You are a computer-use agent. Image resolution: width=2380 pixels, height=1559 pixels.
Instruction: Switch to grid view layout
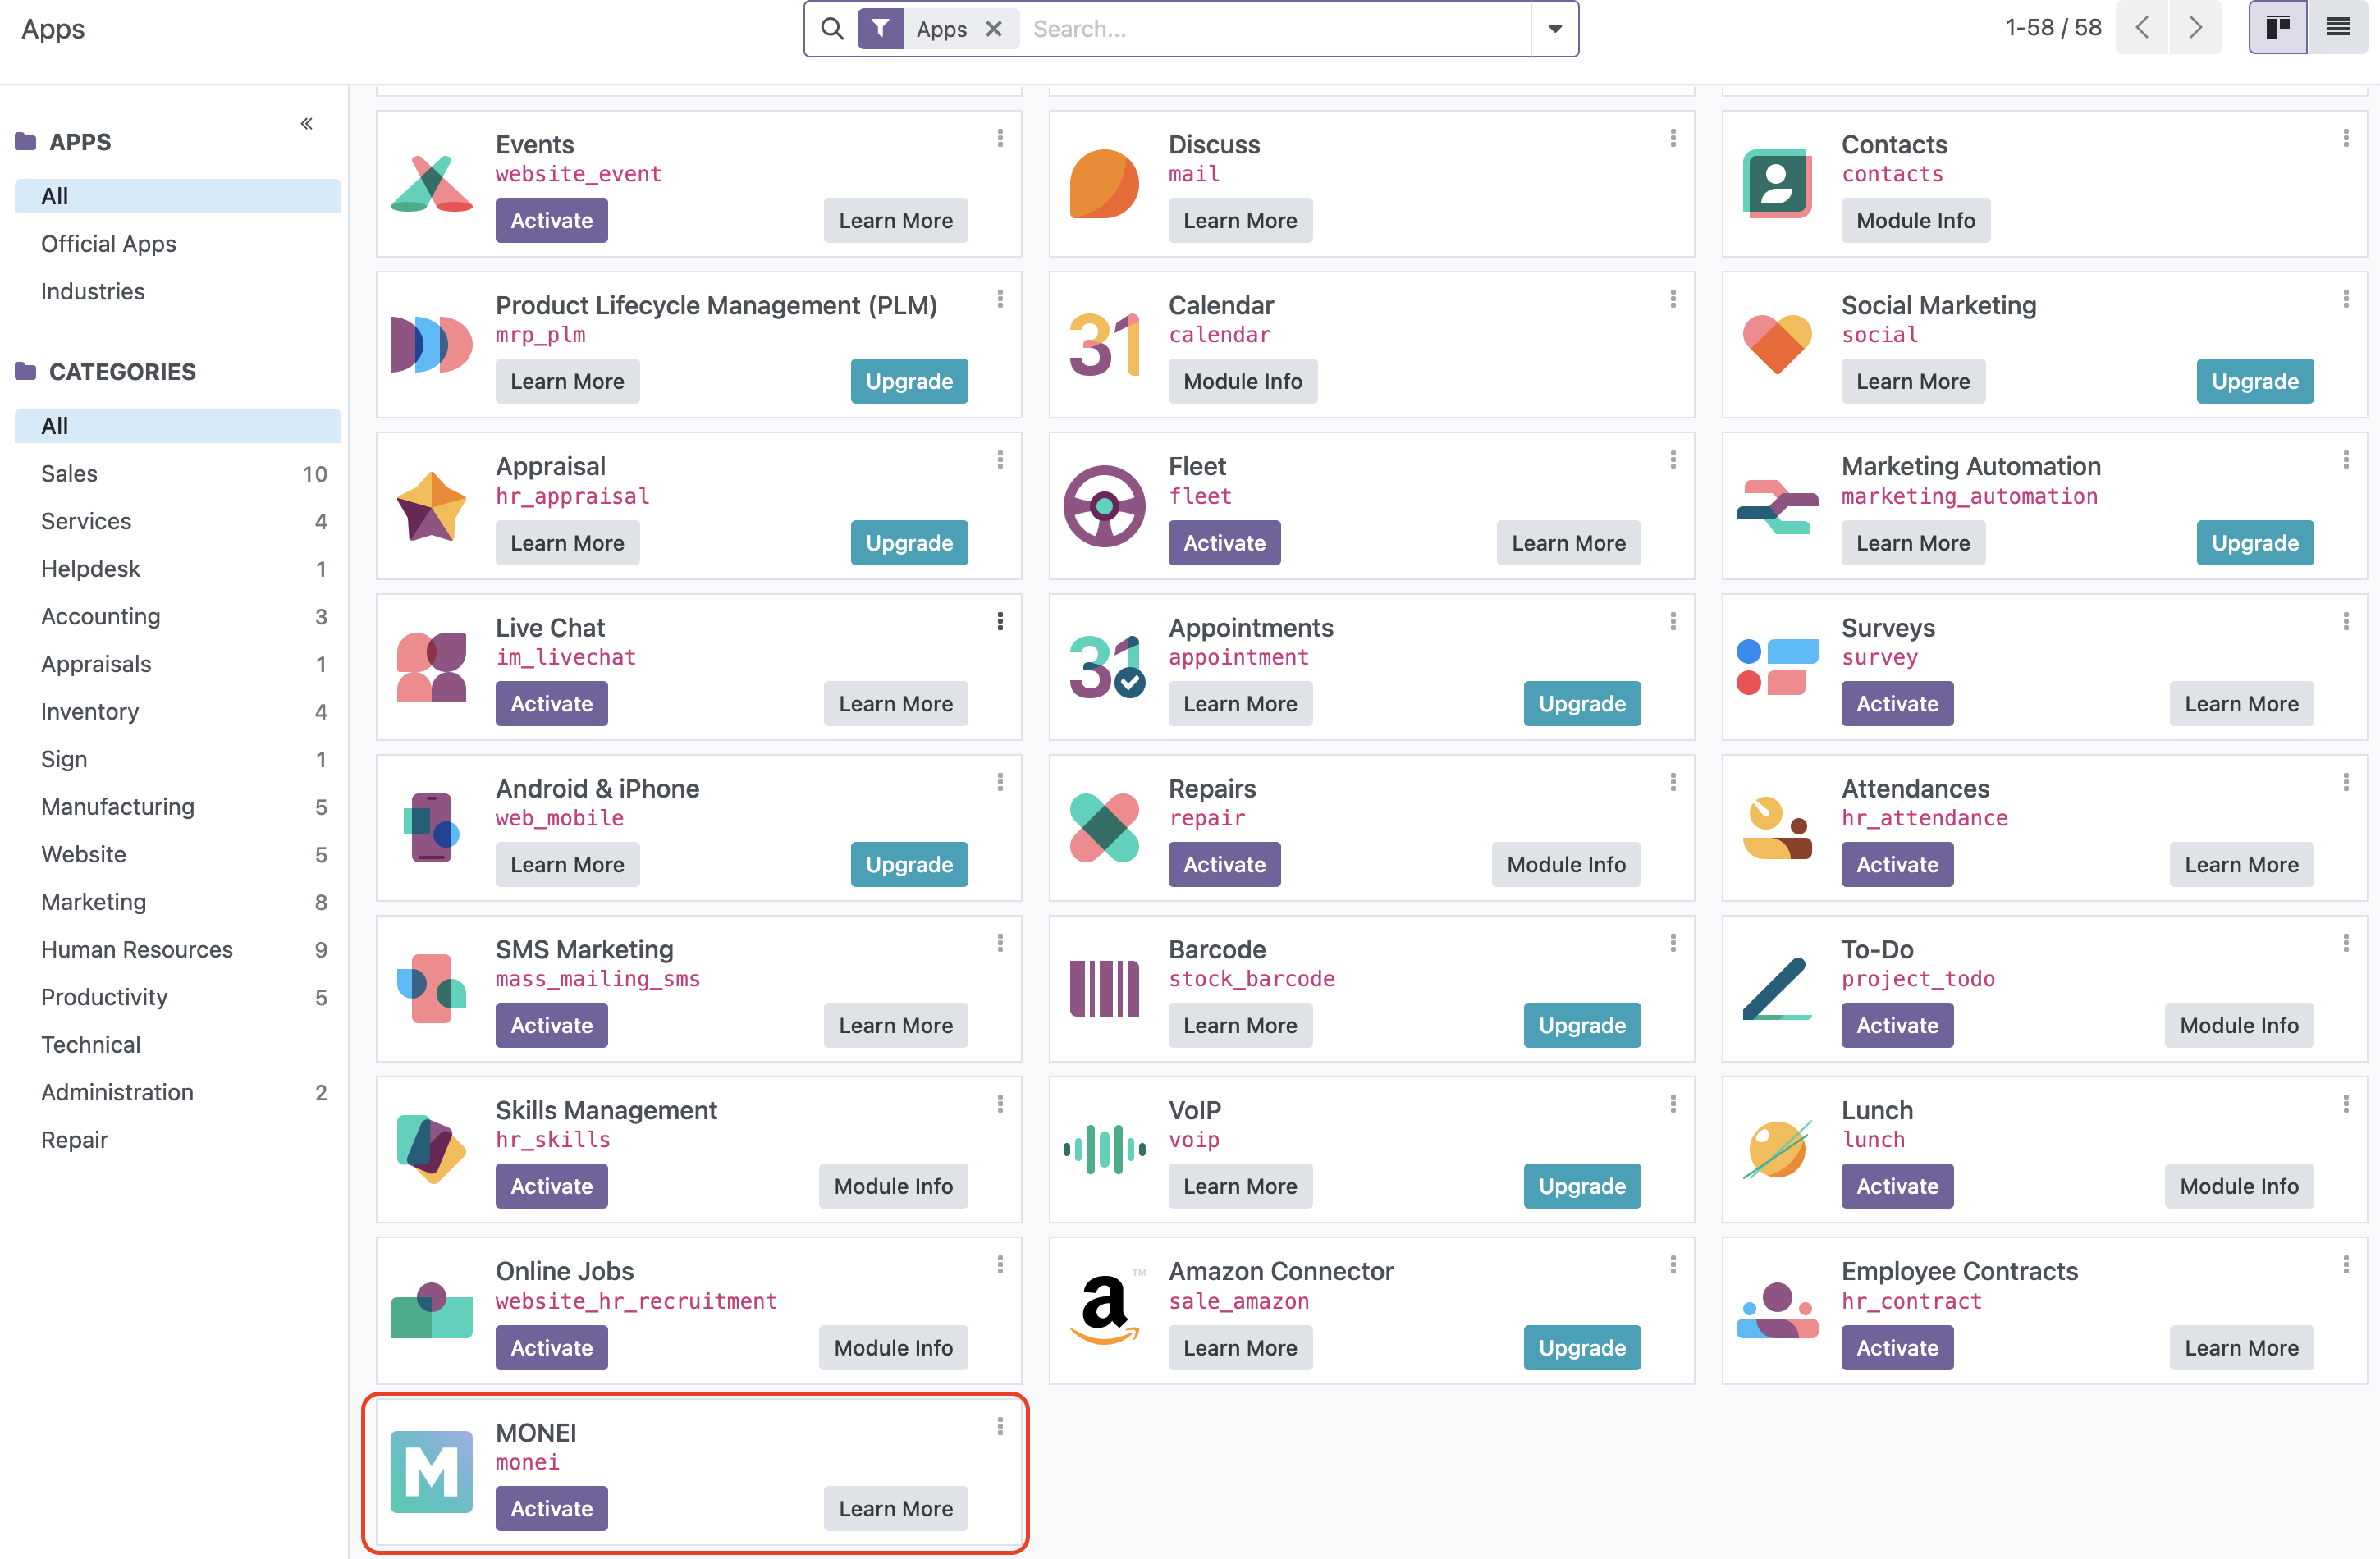click(2279, 26)
